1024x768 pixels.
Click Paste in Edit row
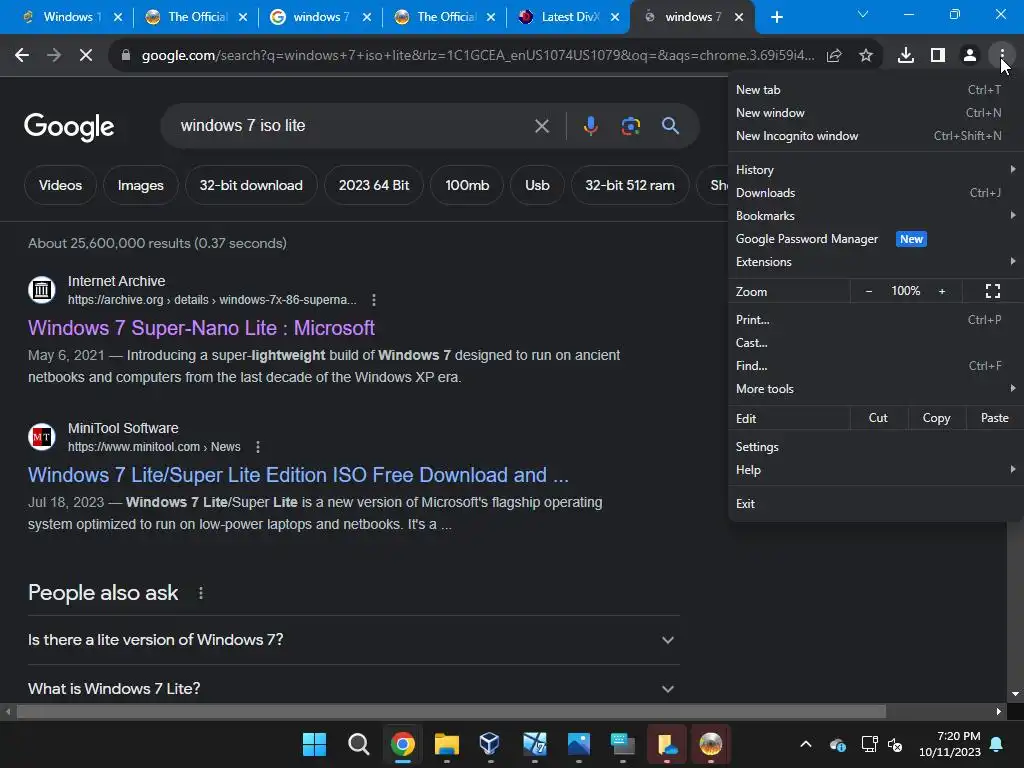995,418
